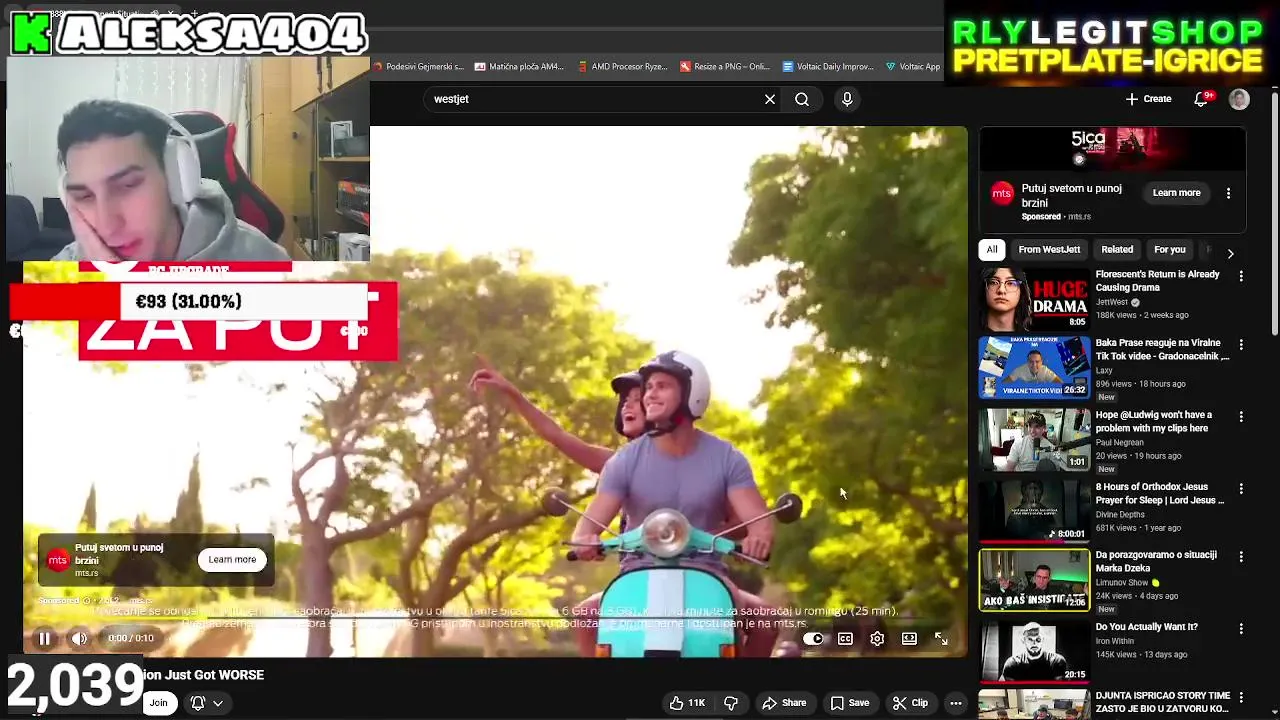Select the For you chip
The image size is (1280, 720).
click(x=1169, y=250)
